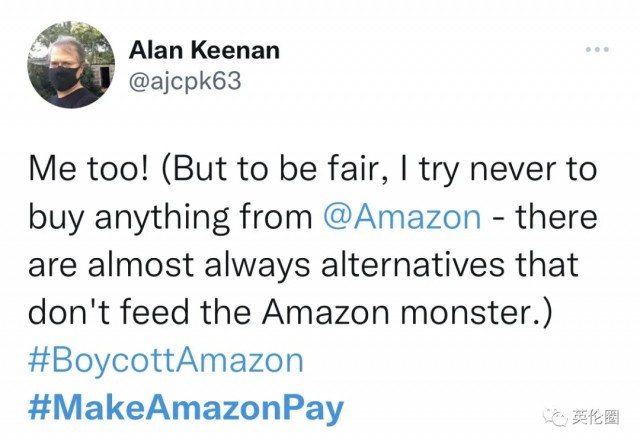This screenshot has width=640, height=445.
Task: Click Alan Keenan's profile picture
Action: pos(71,64)
